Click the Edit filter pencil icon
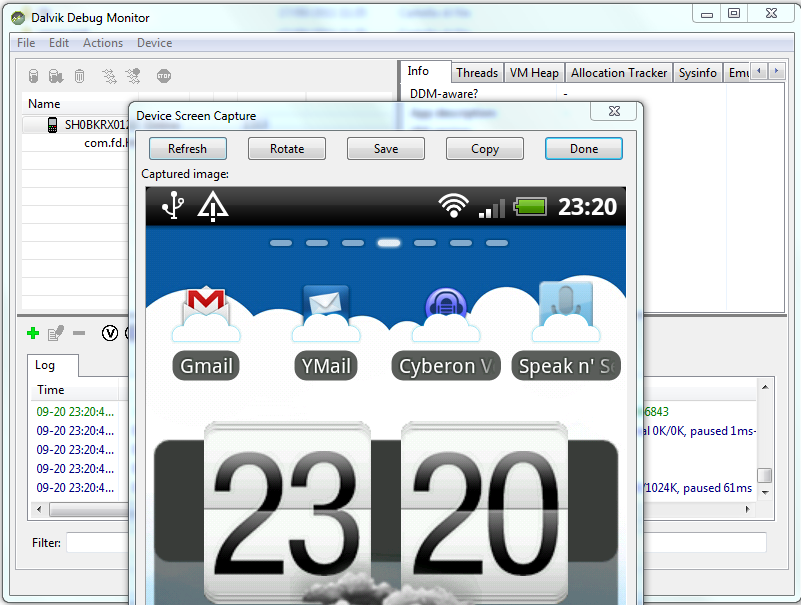The image size is (801, 605). (x=55, y=333)
